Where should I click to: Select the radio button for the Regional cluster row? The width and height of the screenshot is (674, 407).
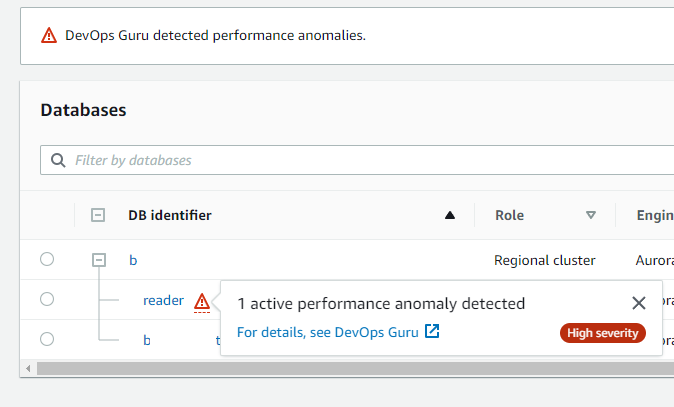[x=47, y=260]
